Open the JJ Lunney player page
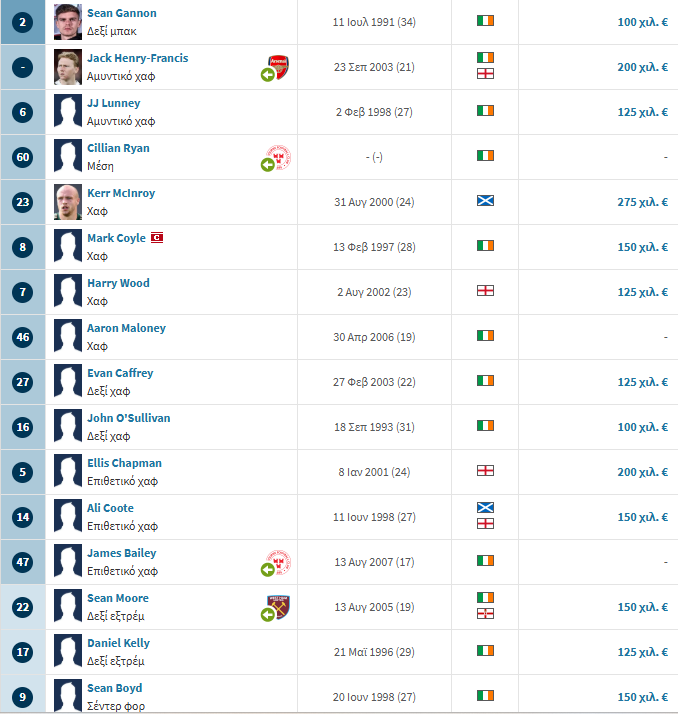The width and height of the screenshot is (678, 714). tap(113, 103)
